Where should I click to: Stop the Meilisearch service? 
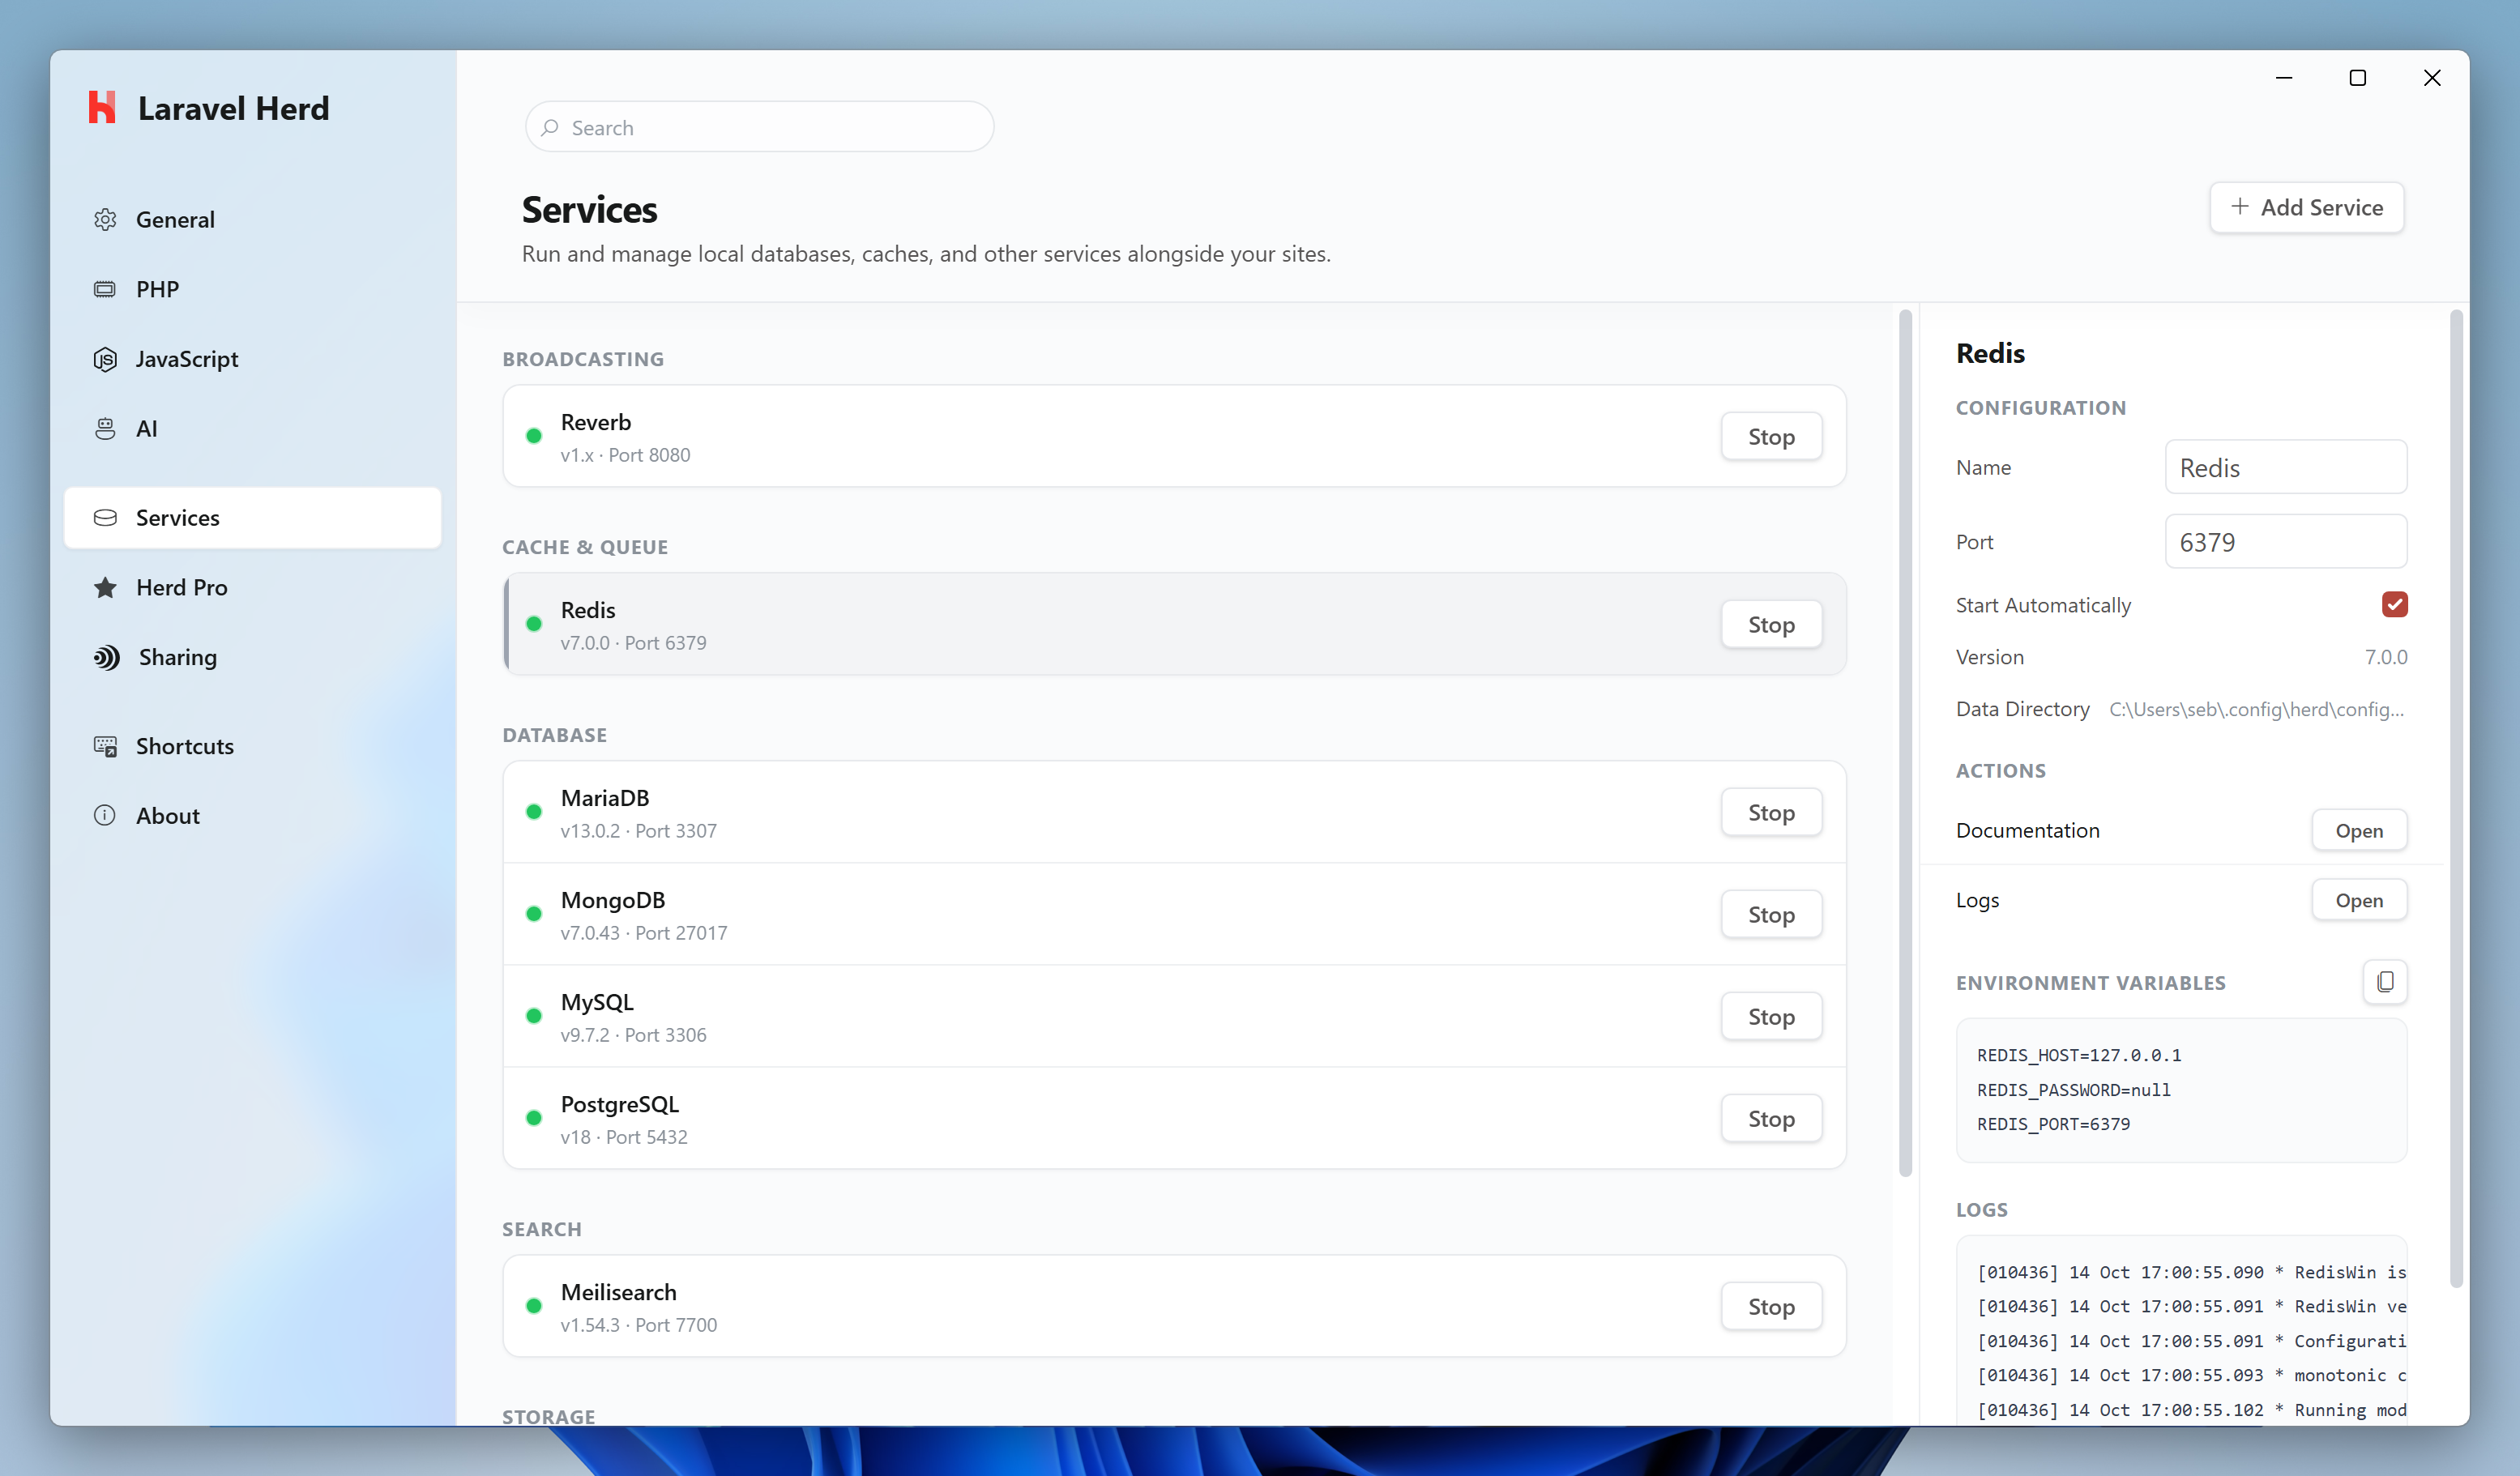tap(1771, 1306)
